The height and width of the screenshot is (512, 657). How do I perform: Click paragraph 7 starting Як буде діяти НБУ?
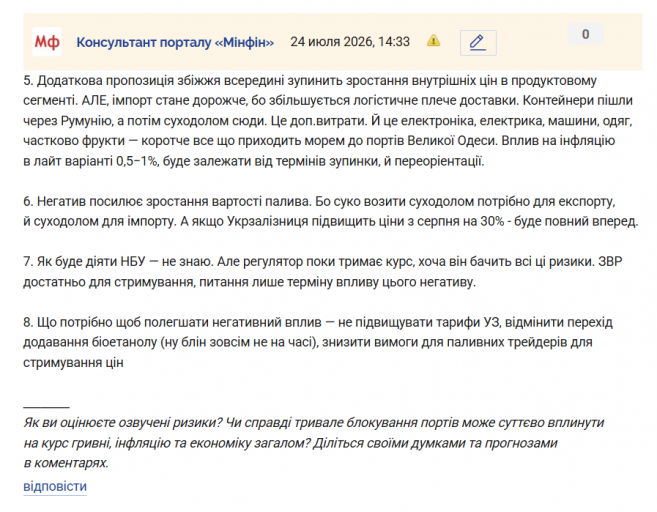[x=323, y=272]
